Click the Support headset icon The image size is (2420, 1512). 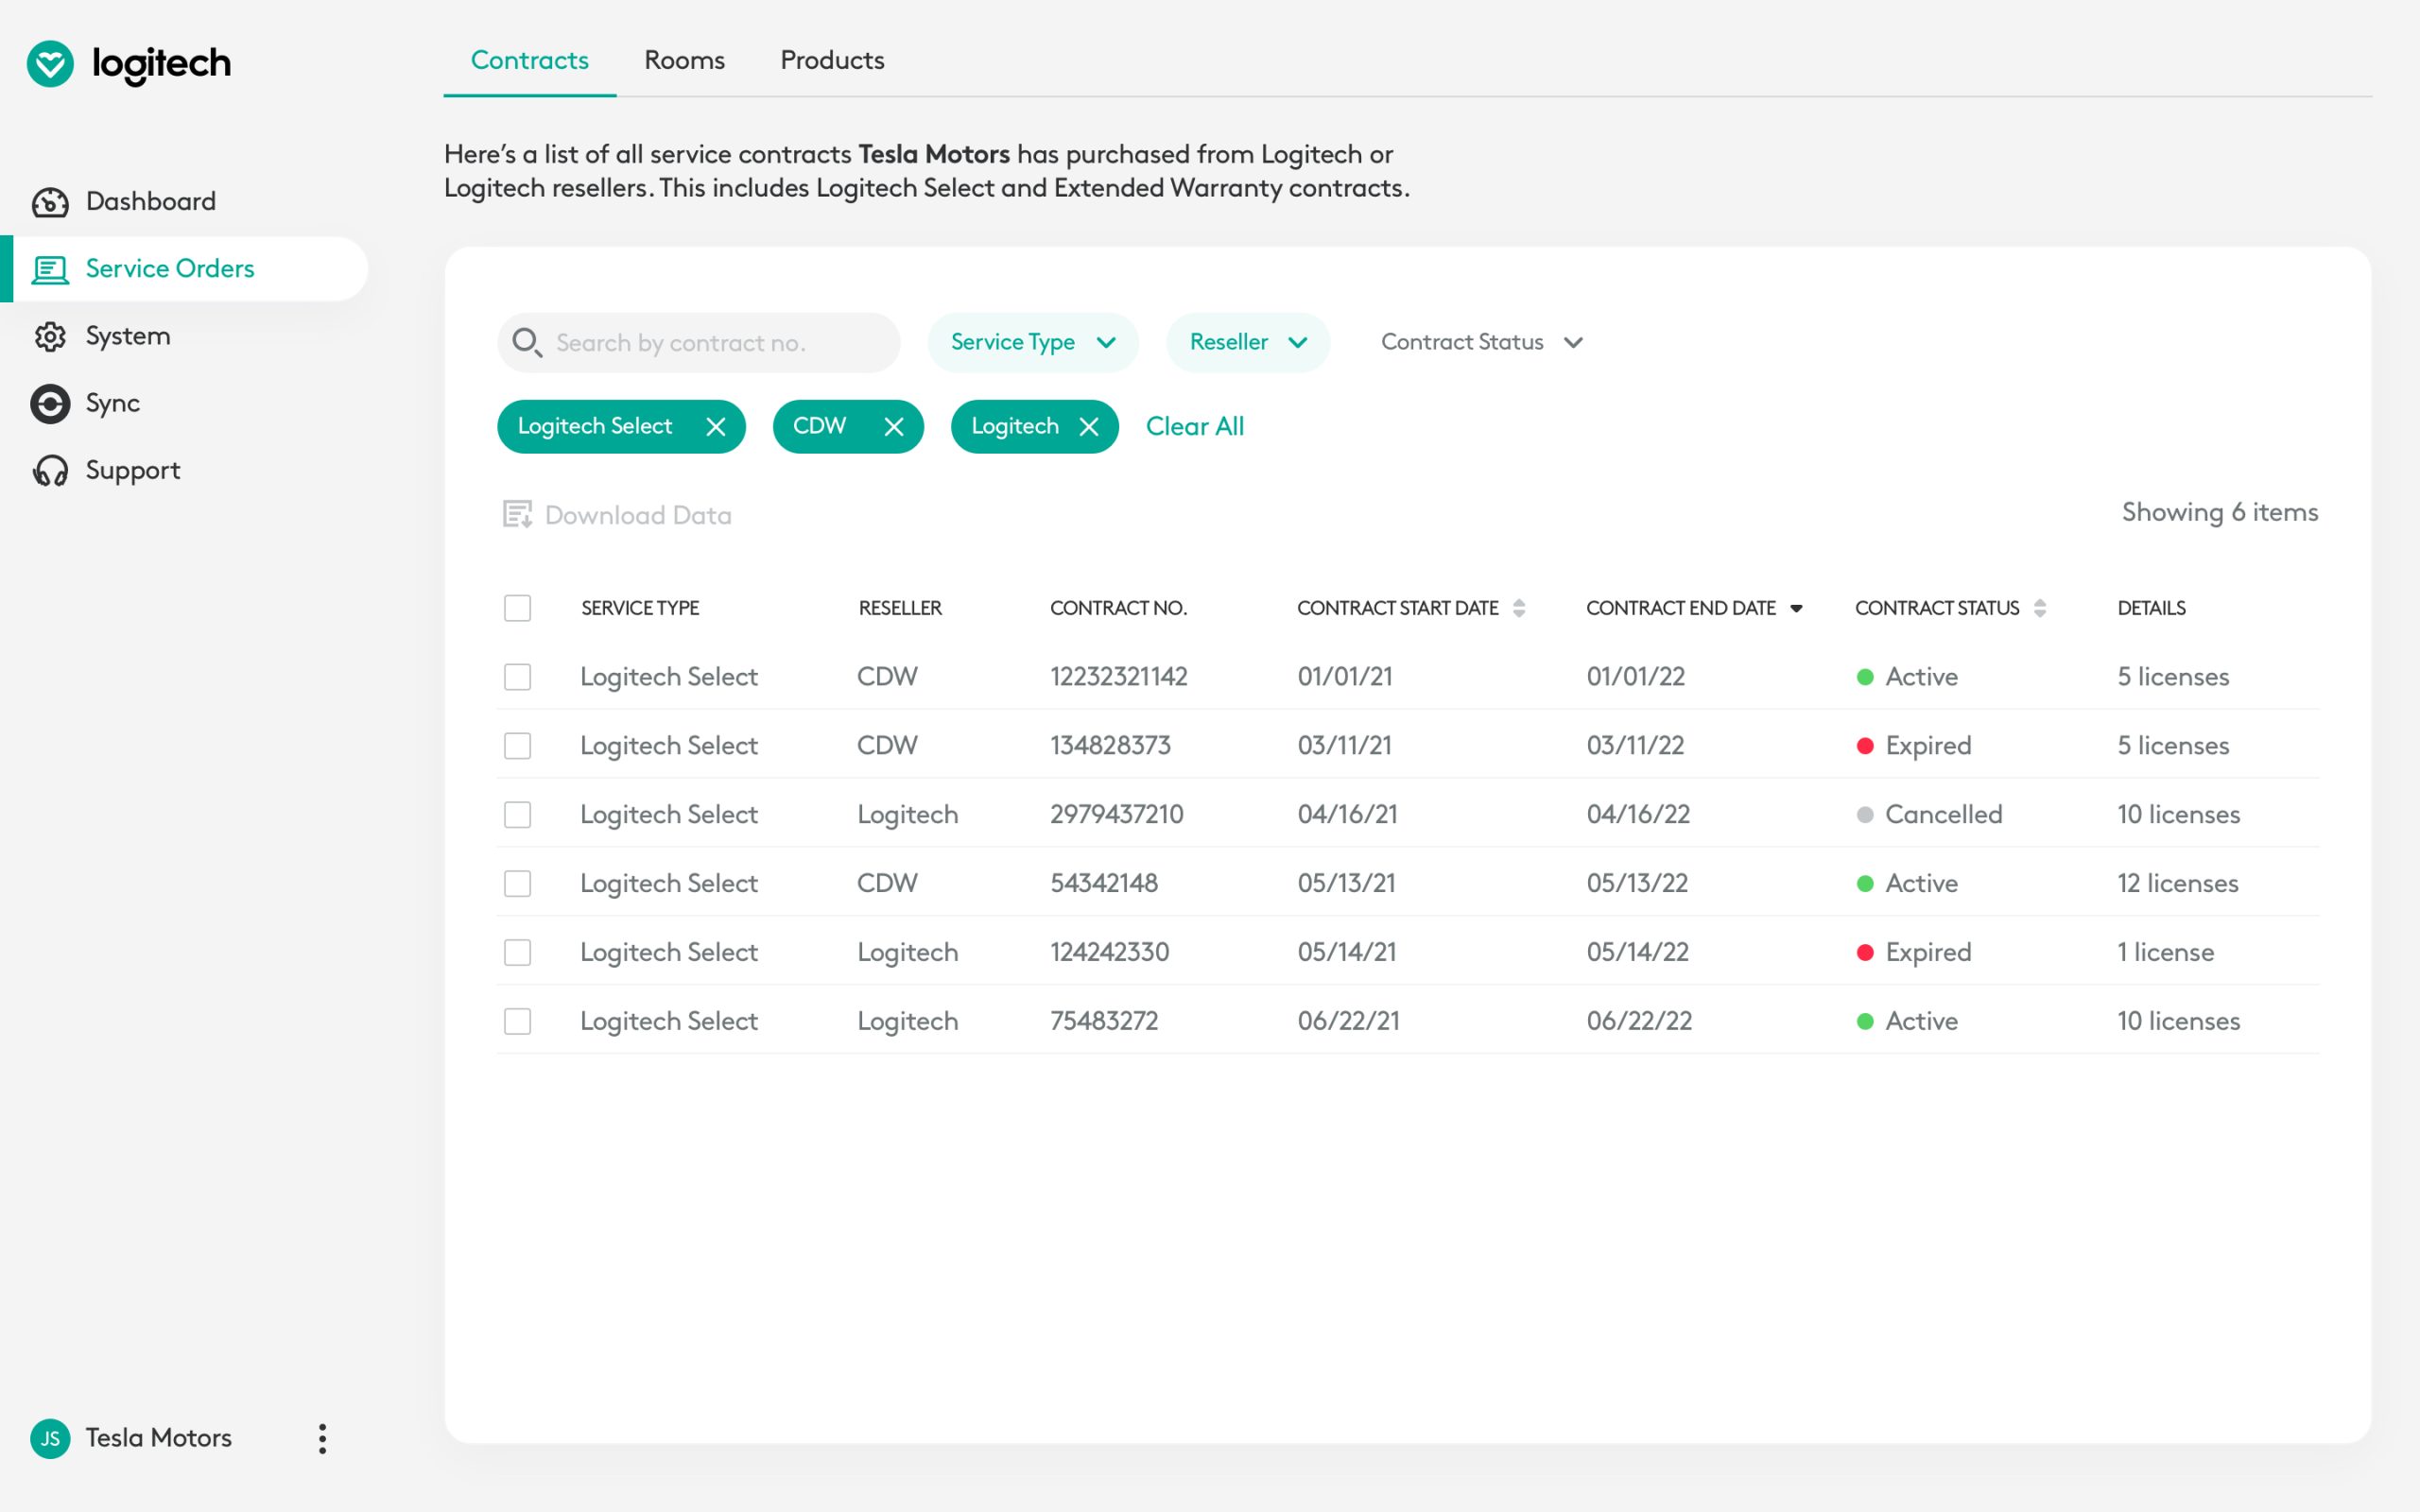[50, 471]
